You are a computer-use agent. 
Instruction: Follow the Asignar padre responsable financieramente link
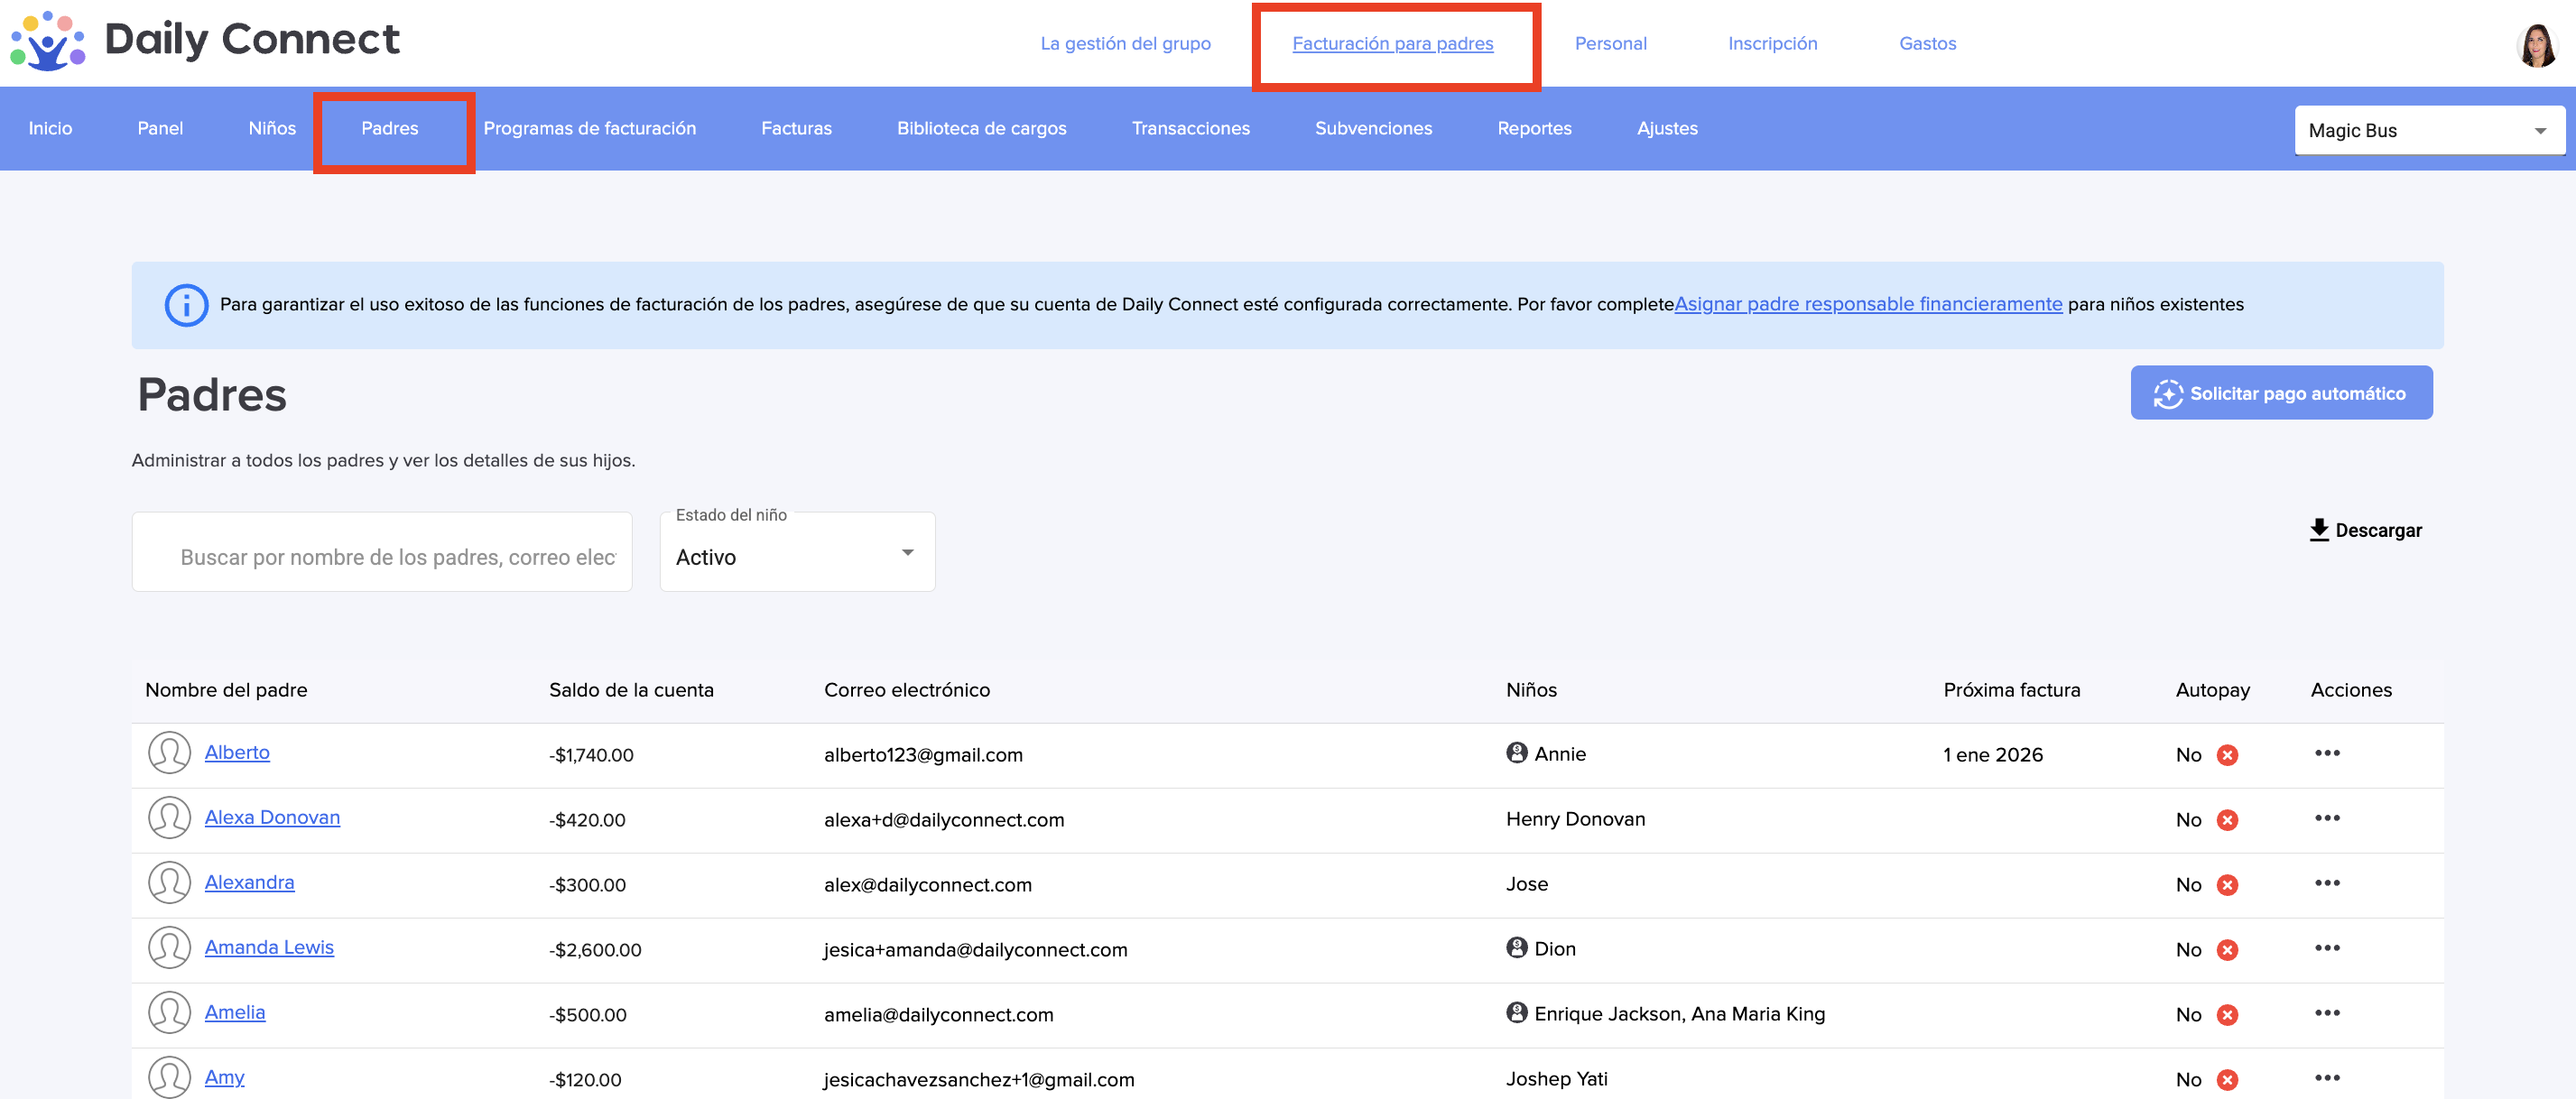(1868, 304)
